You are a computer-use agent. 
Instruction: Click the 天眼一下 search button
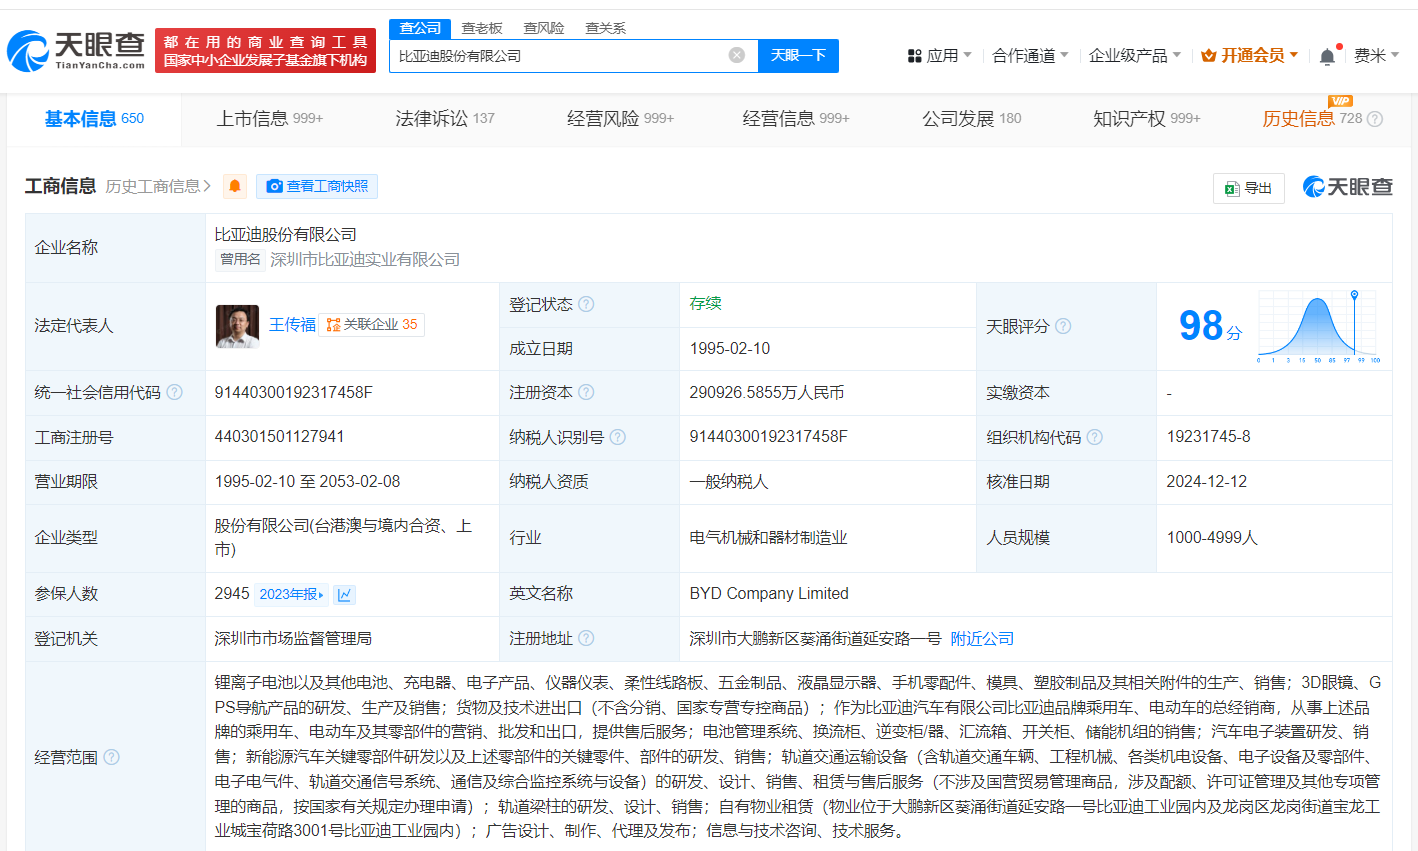pos(797,55)
